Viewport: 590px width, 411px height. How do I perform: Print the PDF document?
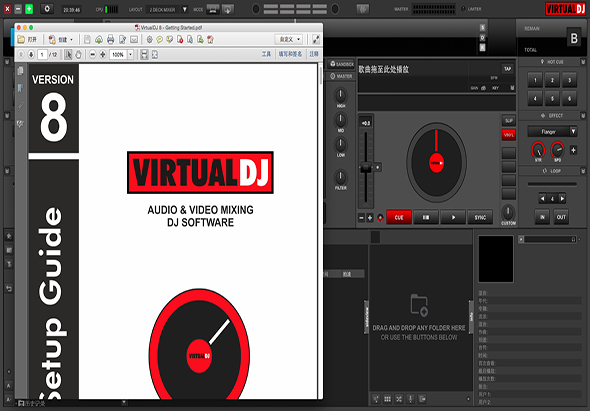coord(110,40)
